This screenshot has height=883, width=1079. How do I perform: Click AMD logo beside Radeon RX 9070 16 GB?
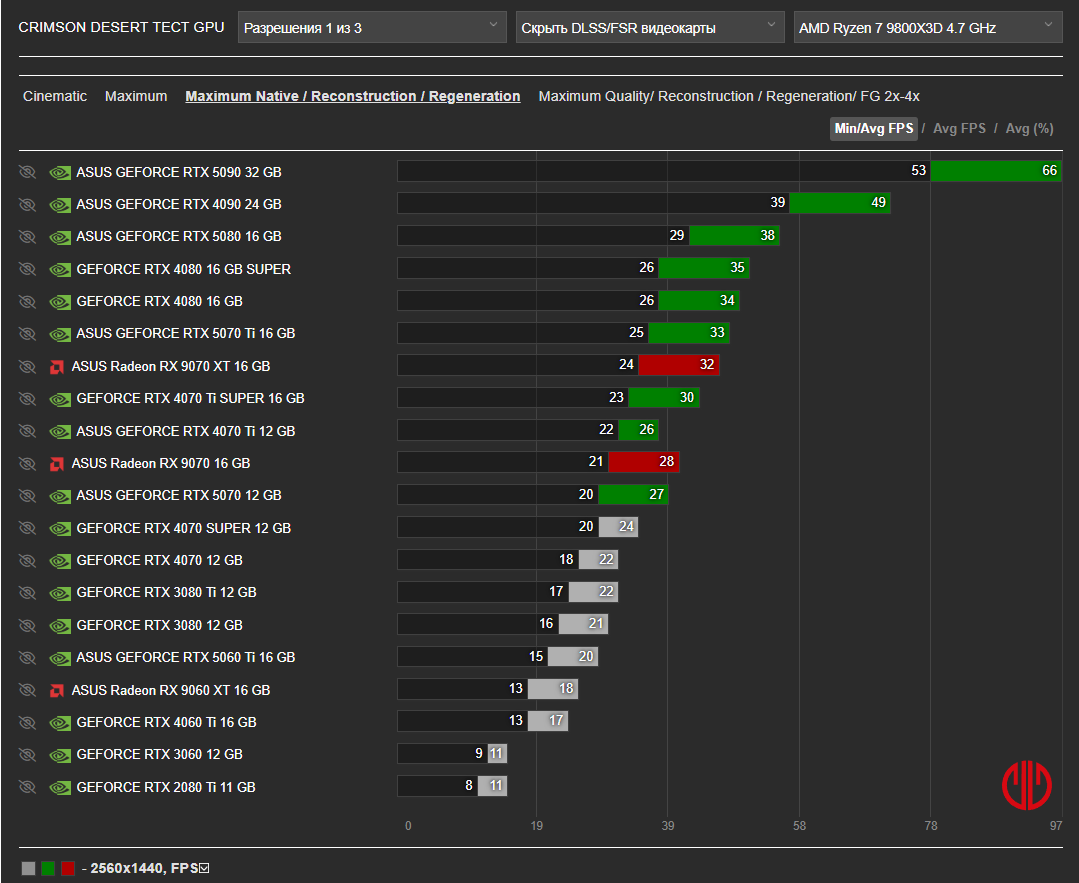pyautogui.click(x=57, y=464)
